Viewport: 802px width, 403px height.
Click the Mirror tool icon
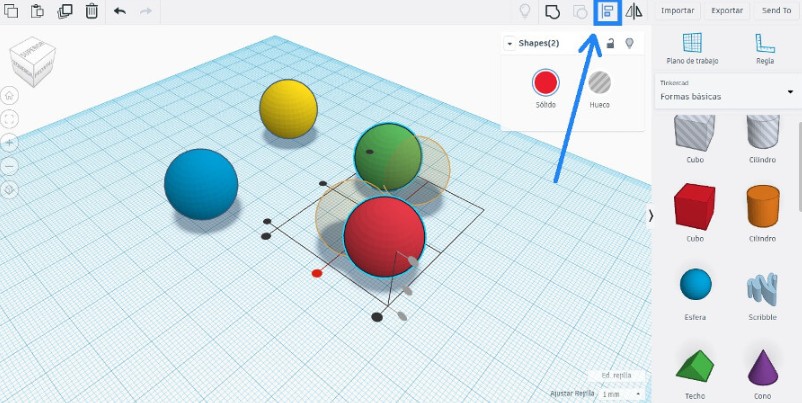[x=633, y=12]
